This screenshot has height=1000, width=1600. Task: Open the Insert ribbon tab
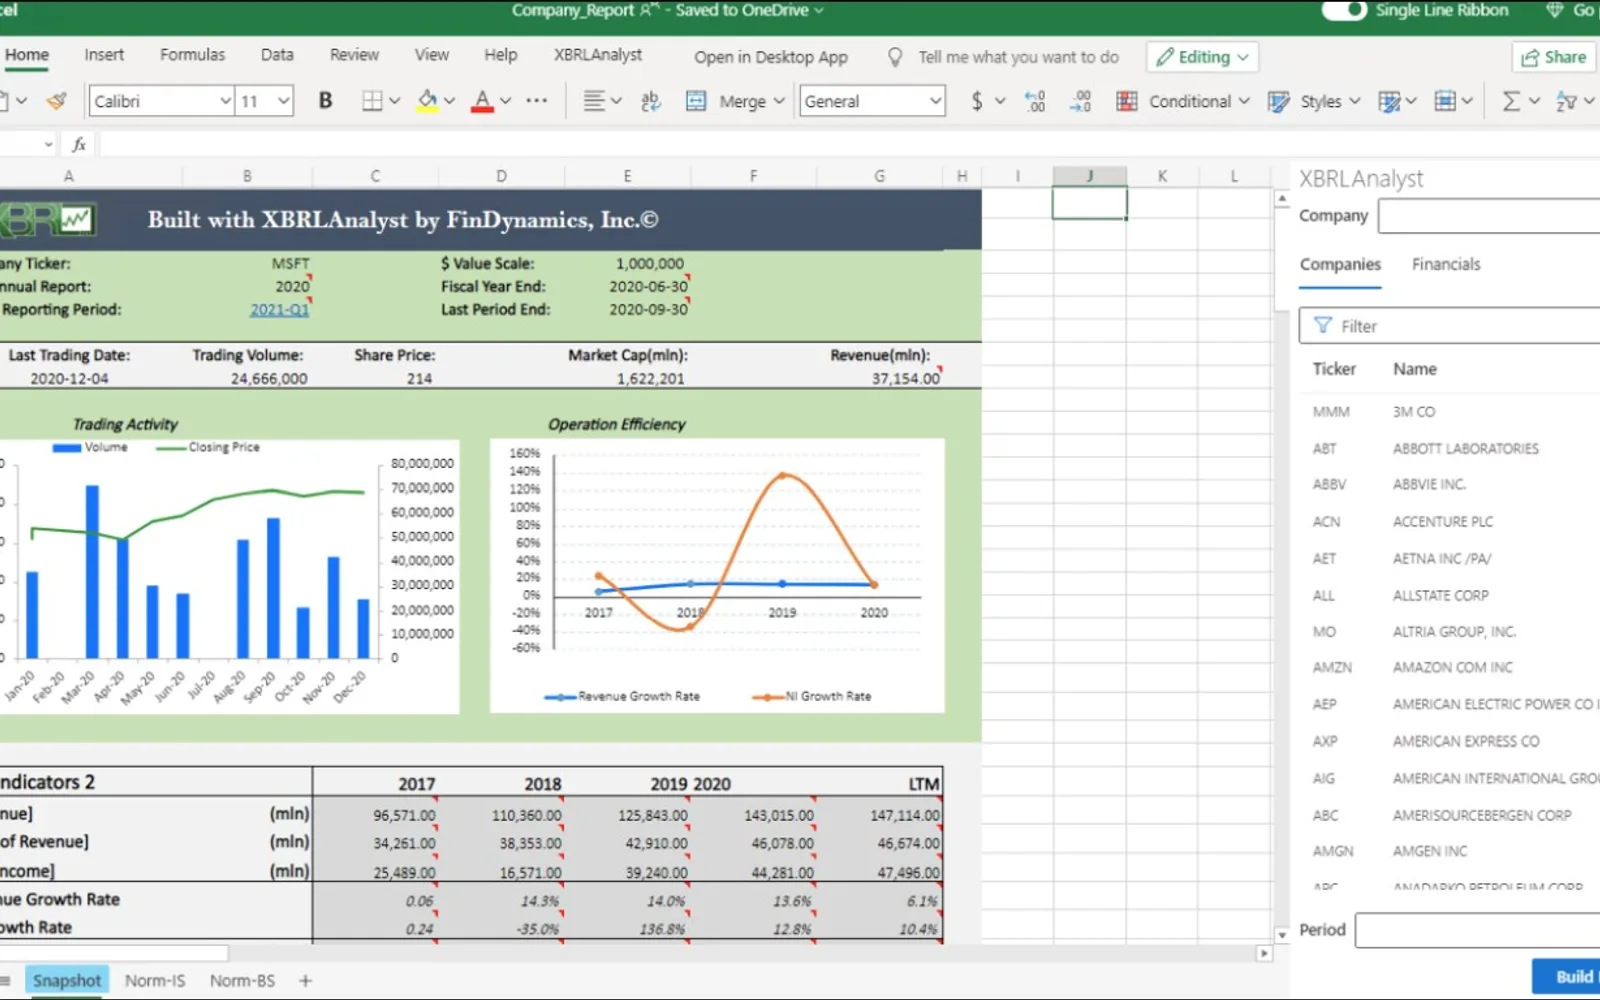[104, 55]
